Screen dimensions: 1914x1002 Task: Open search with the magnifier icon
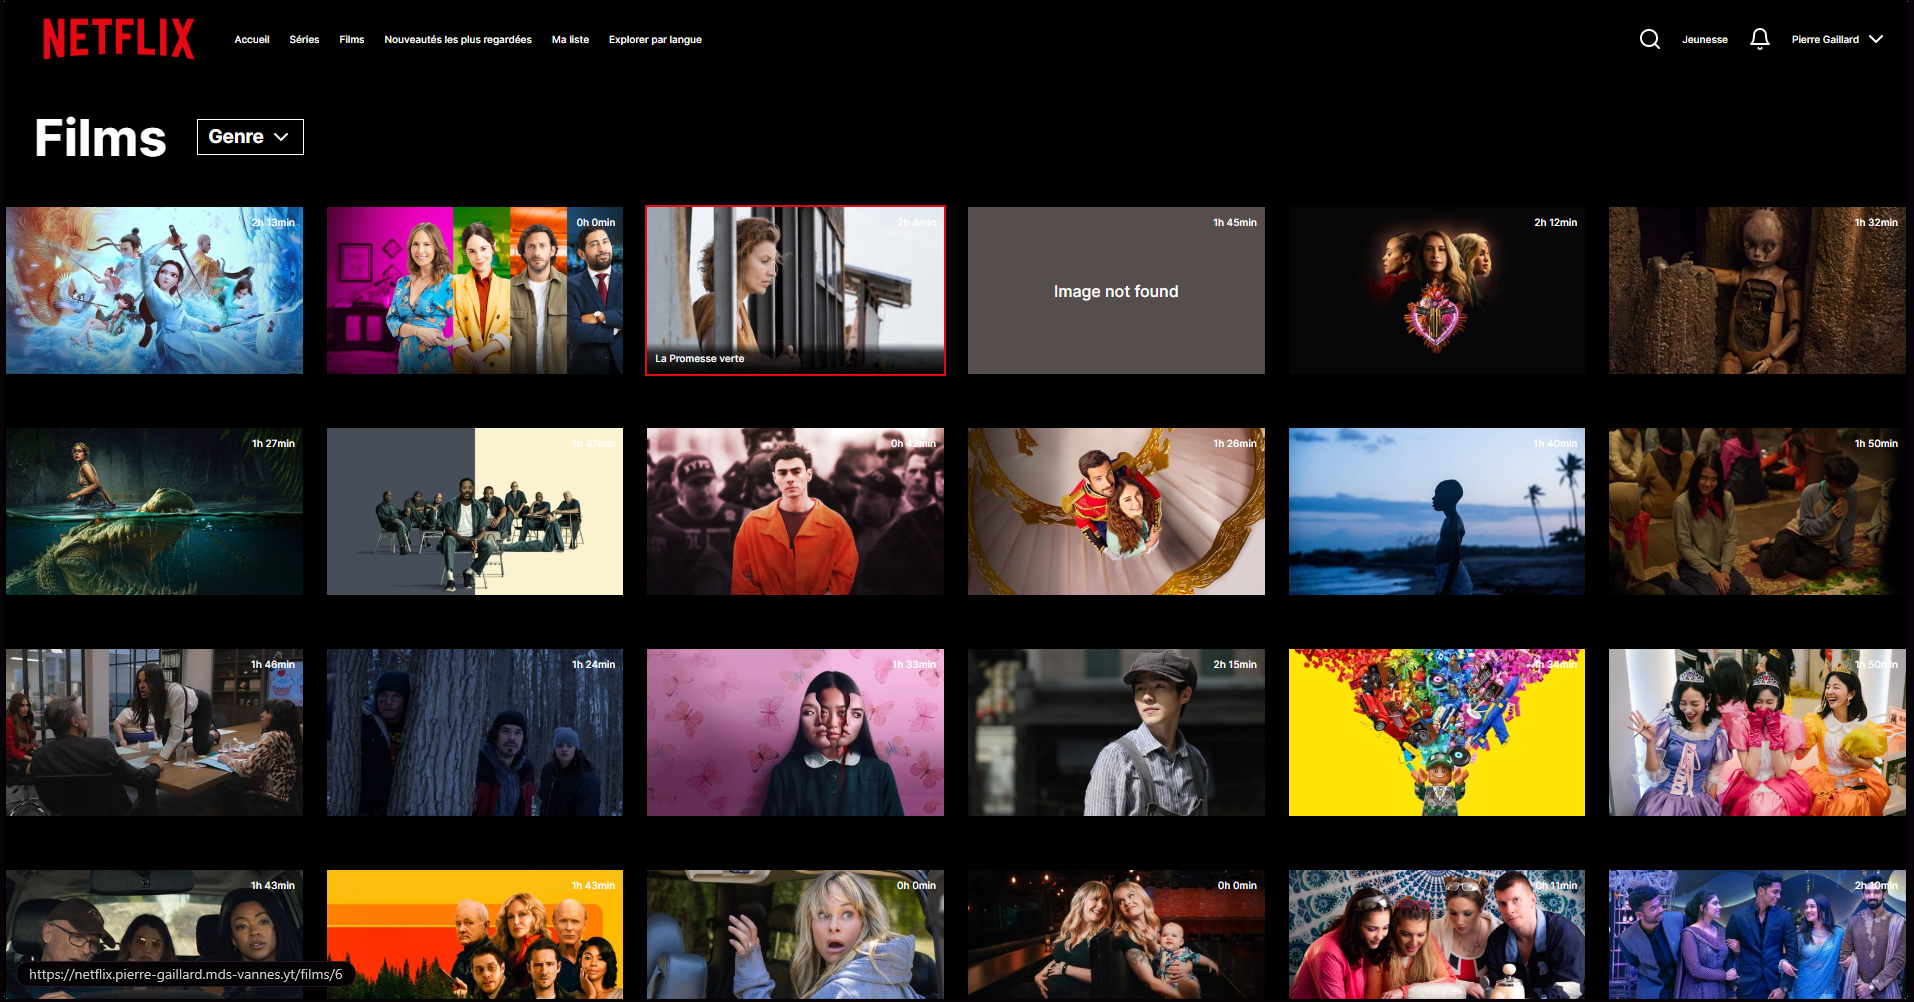[x=1649, y=39]
